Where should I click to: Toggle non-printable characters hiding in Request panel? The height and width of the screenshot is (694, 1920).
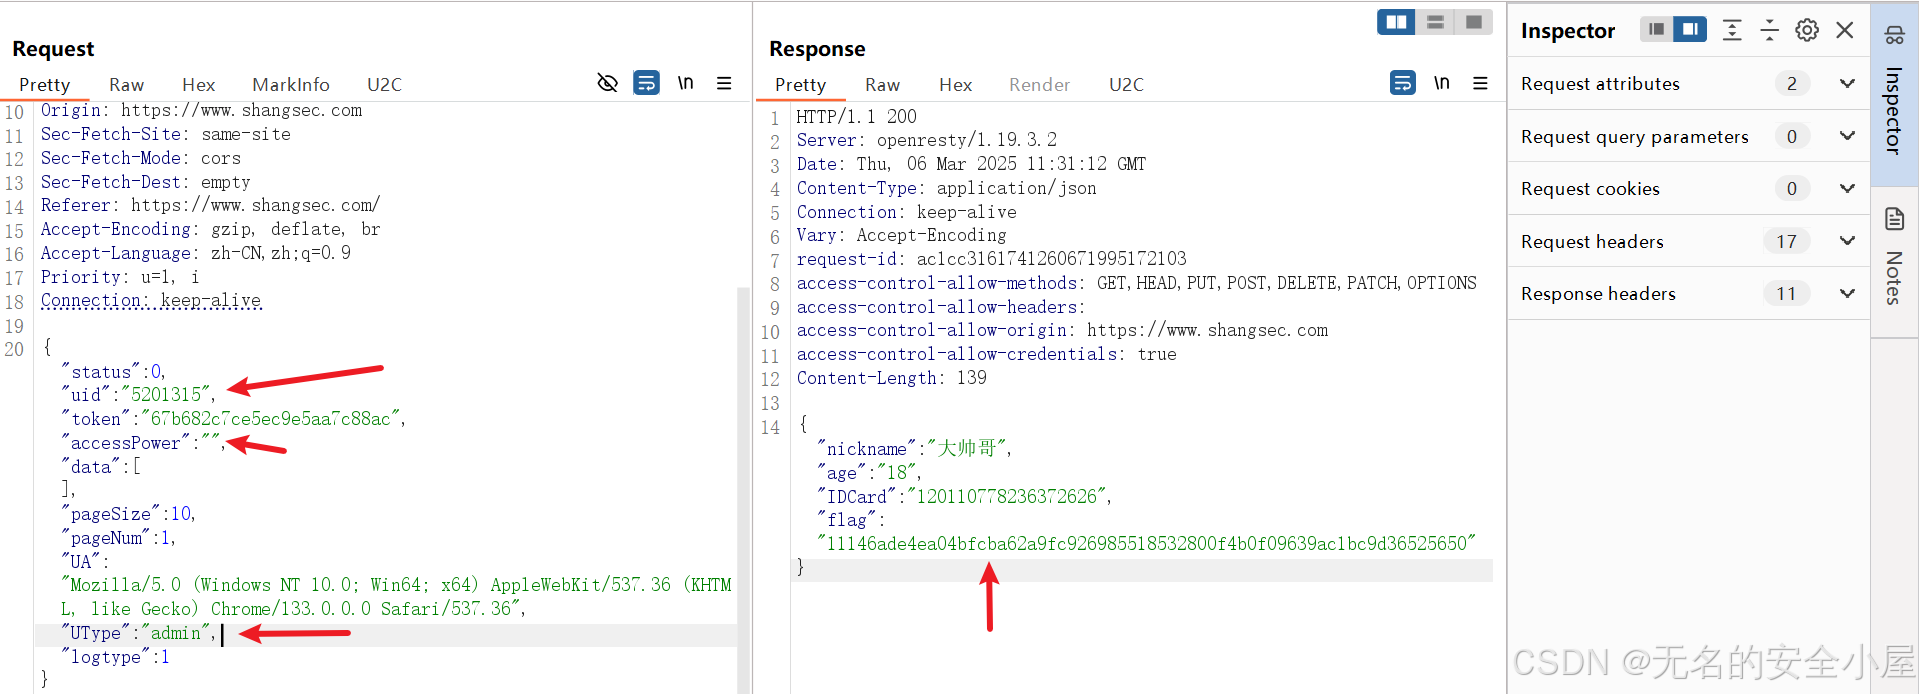pyautogui.click(x=607, y=83)
